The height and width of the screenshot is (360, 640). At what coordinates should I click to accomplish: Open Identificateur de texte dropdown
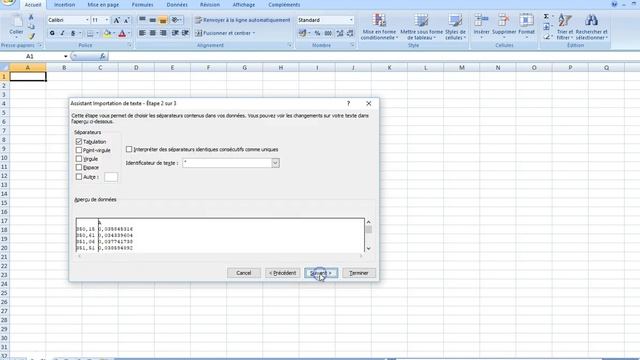(276, 163)
